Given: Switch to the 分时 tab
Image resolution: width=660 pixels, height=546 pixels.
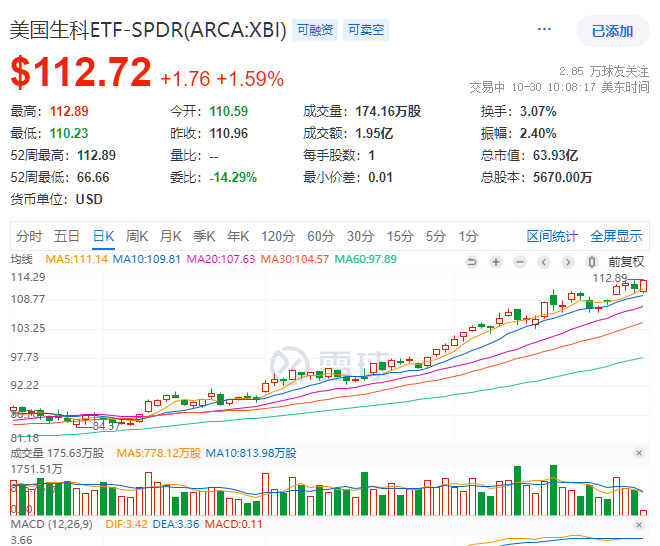Looking at the screenshot, I should [29, 236].
